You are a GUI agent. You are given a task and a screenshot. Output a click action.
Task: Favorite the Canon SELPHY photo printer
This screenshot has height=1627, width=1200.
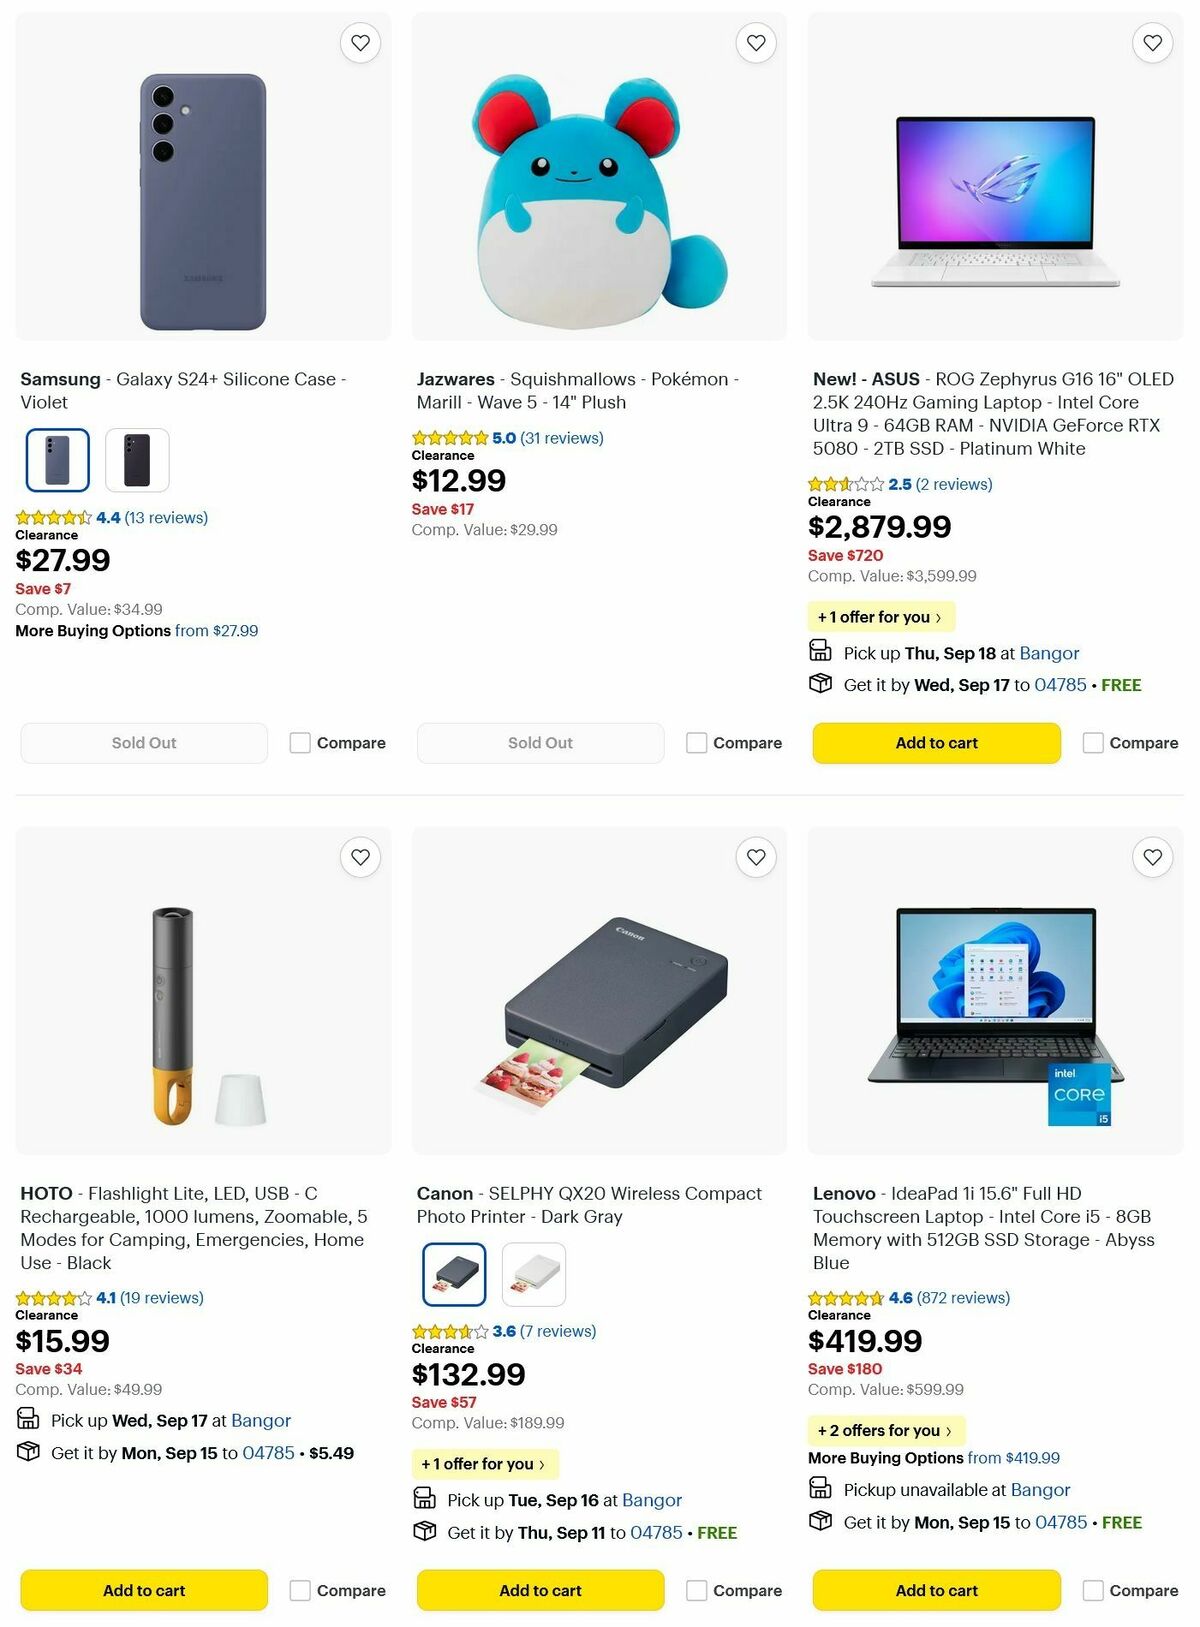pyautogui.click(x=756, y=857)
